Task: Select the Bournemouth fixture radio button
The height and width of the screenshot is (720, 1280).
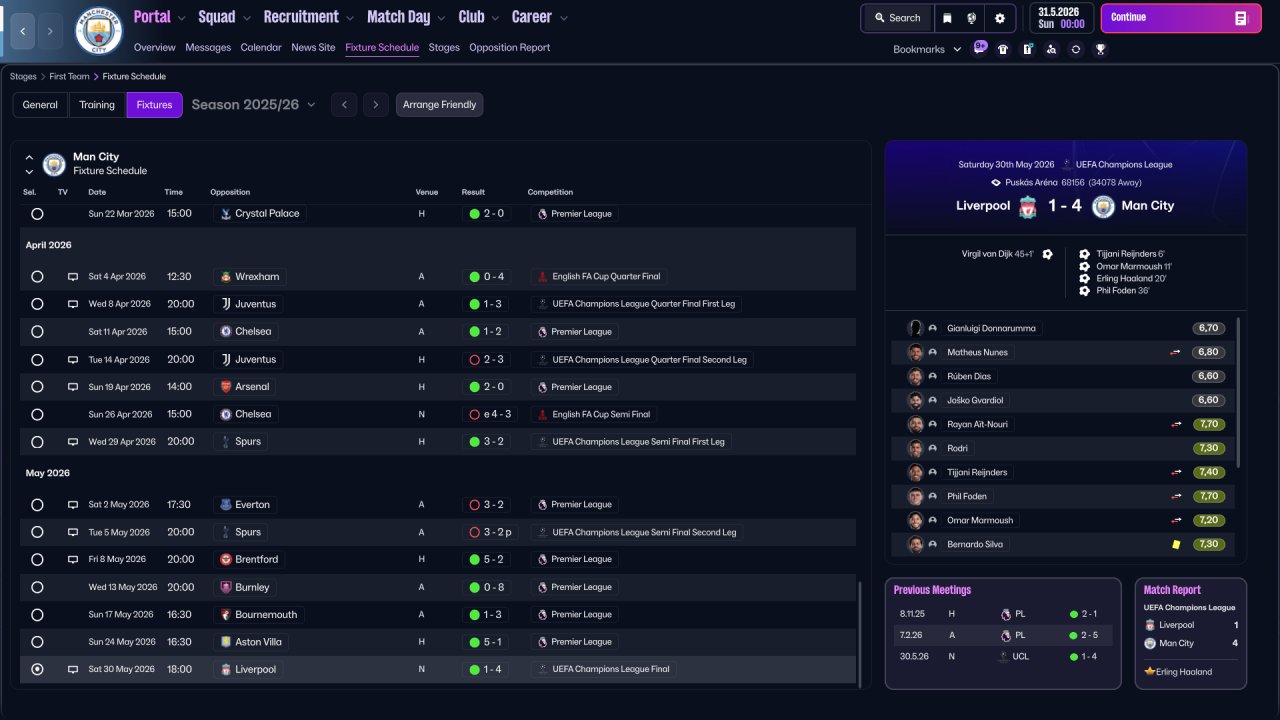Action: (x=37, y=615)
